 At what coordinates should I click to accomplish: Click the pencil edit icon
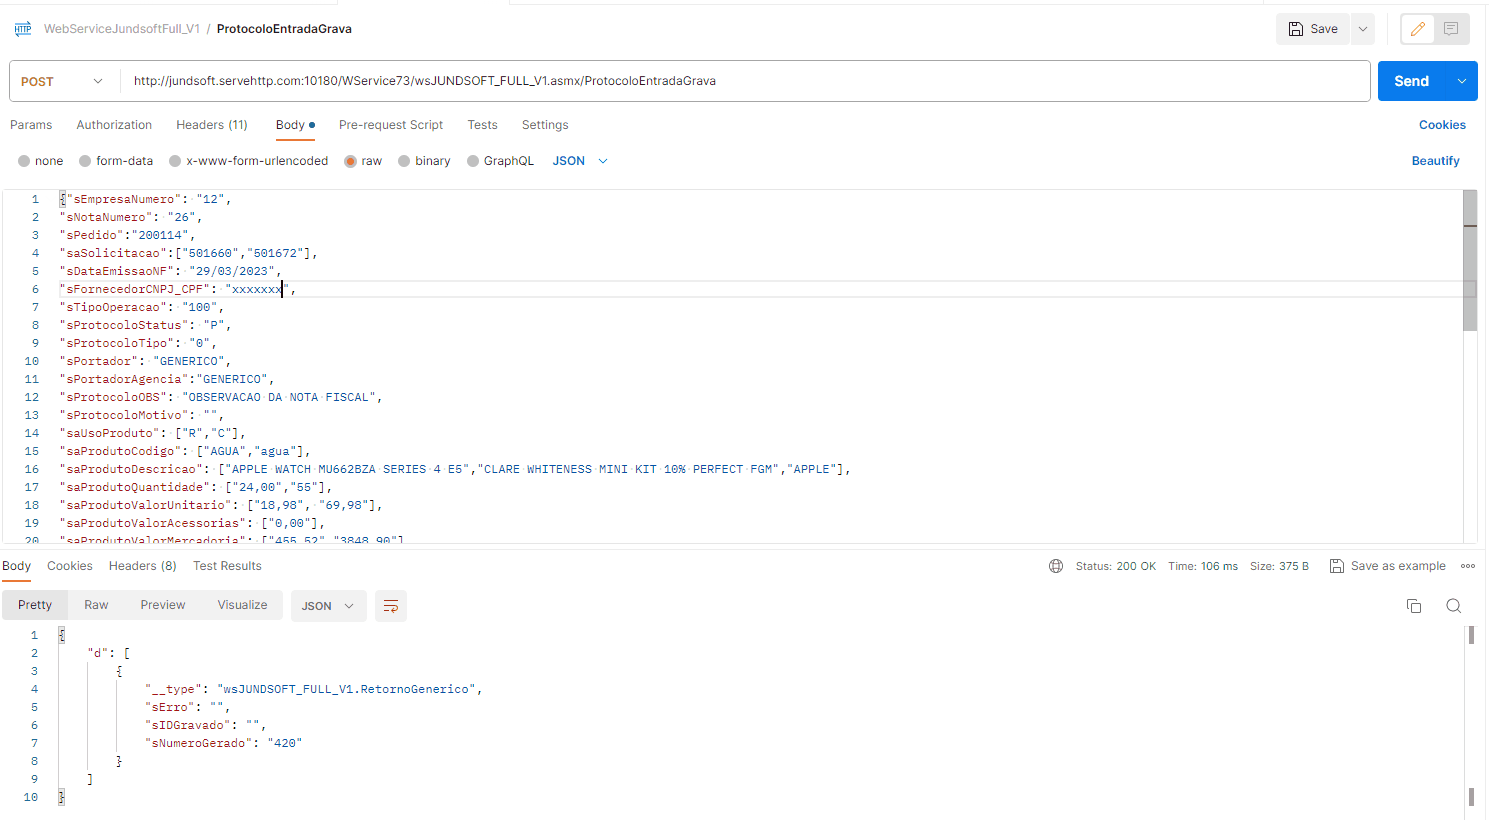click(x=1417, y=29)
